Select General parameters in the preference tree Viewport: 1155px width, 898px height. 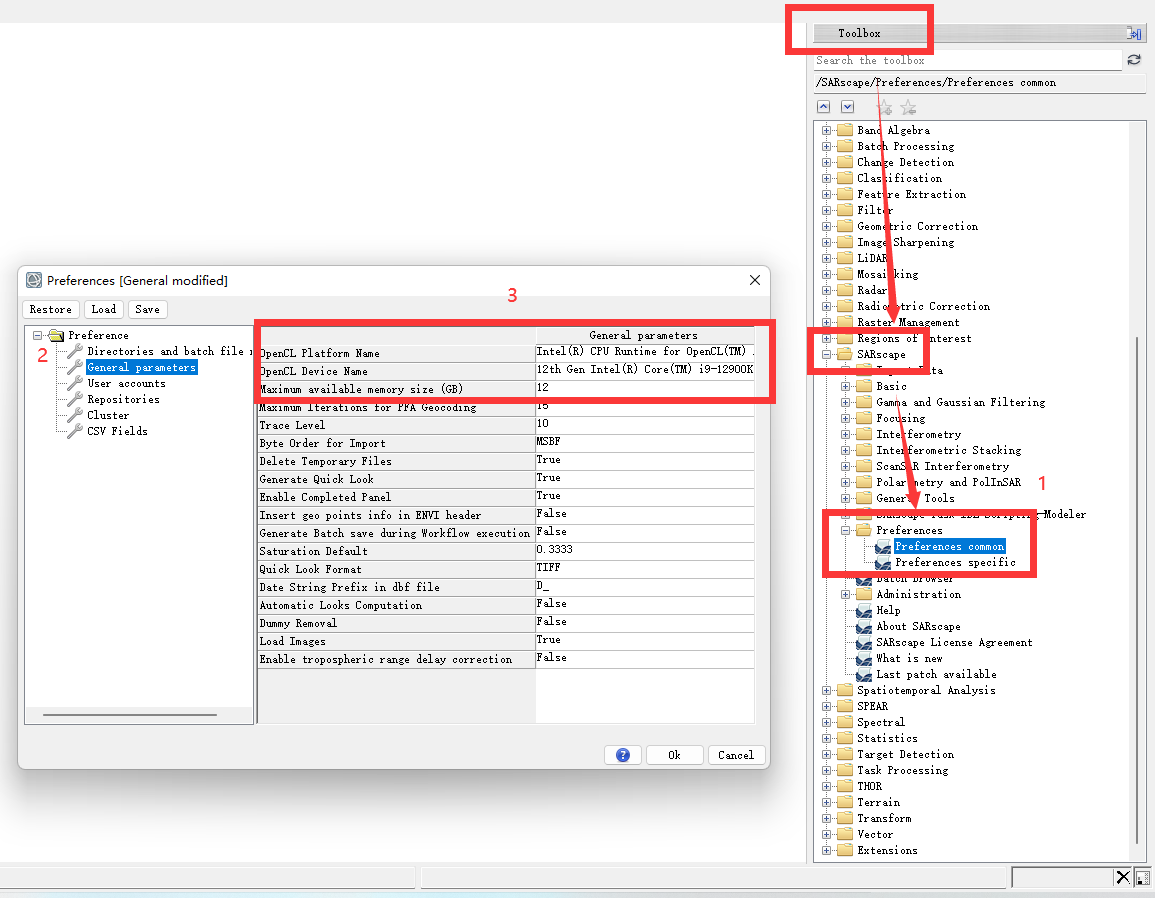pyautogui.click(x=141, y=367)
